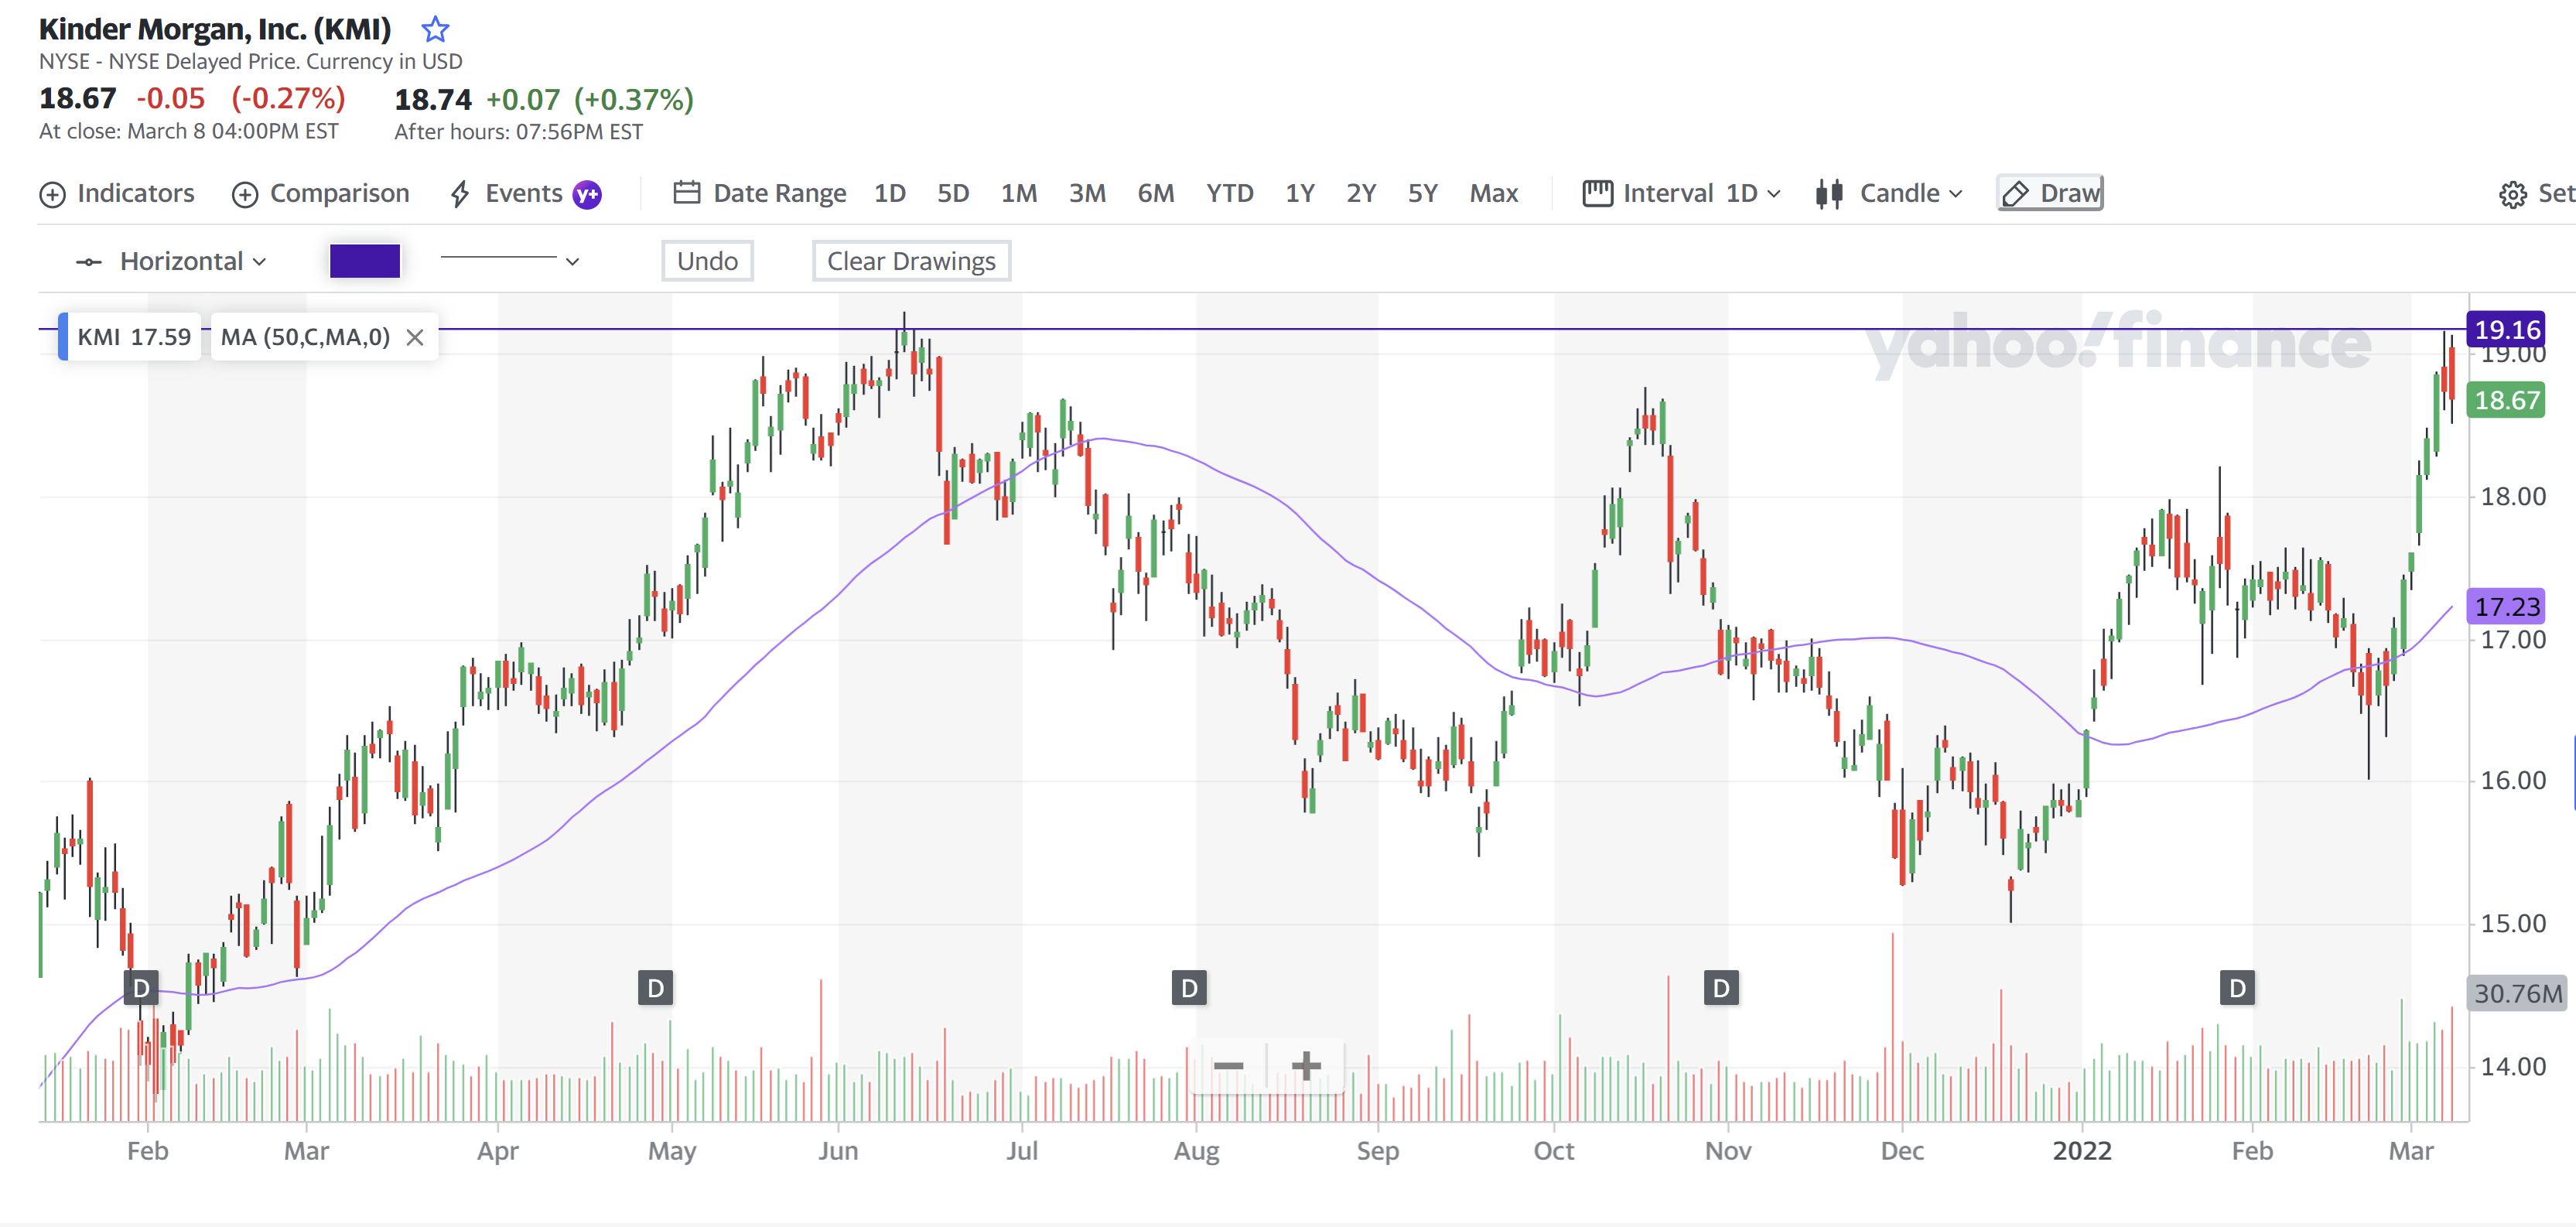Select the 2Y range
The height and width of the screenshot is (1227, 2576).
[1360, 193]
